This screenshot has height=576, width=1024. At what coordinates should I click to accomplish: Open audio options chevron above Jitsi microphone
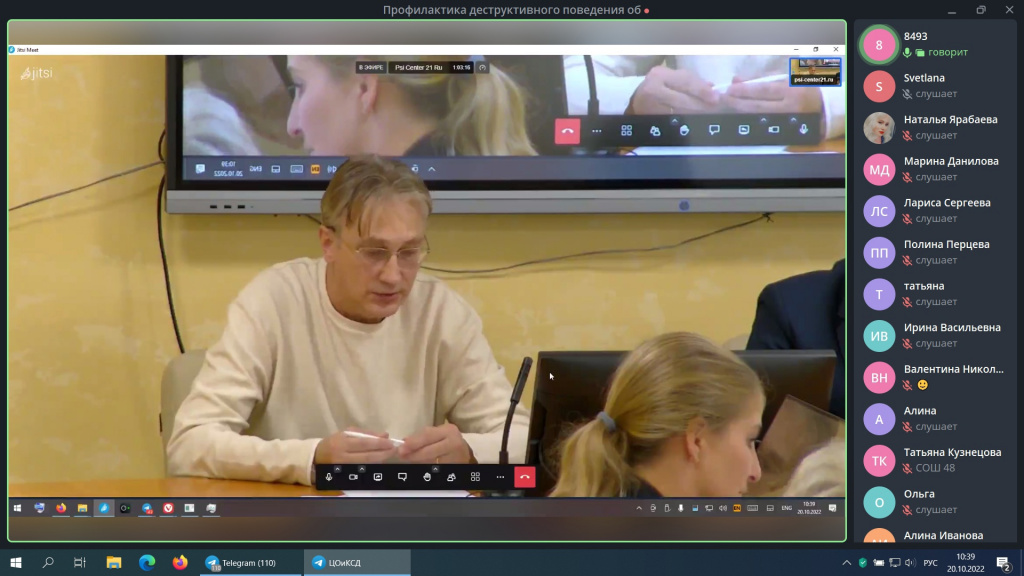[338, 469]
